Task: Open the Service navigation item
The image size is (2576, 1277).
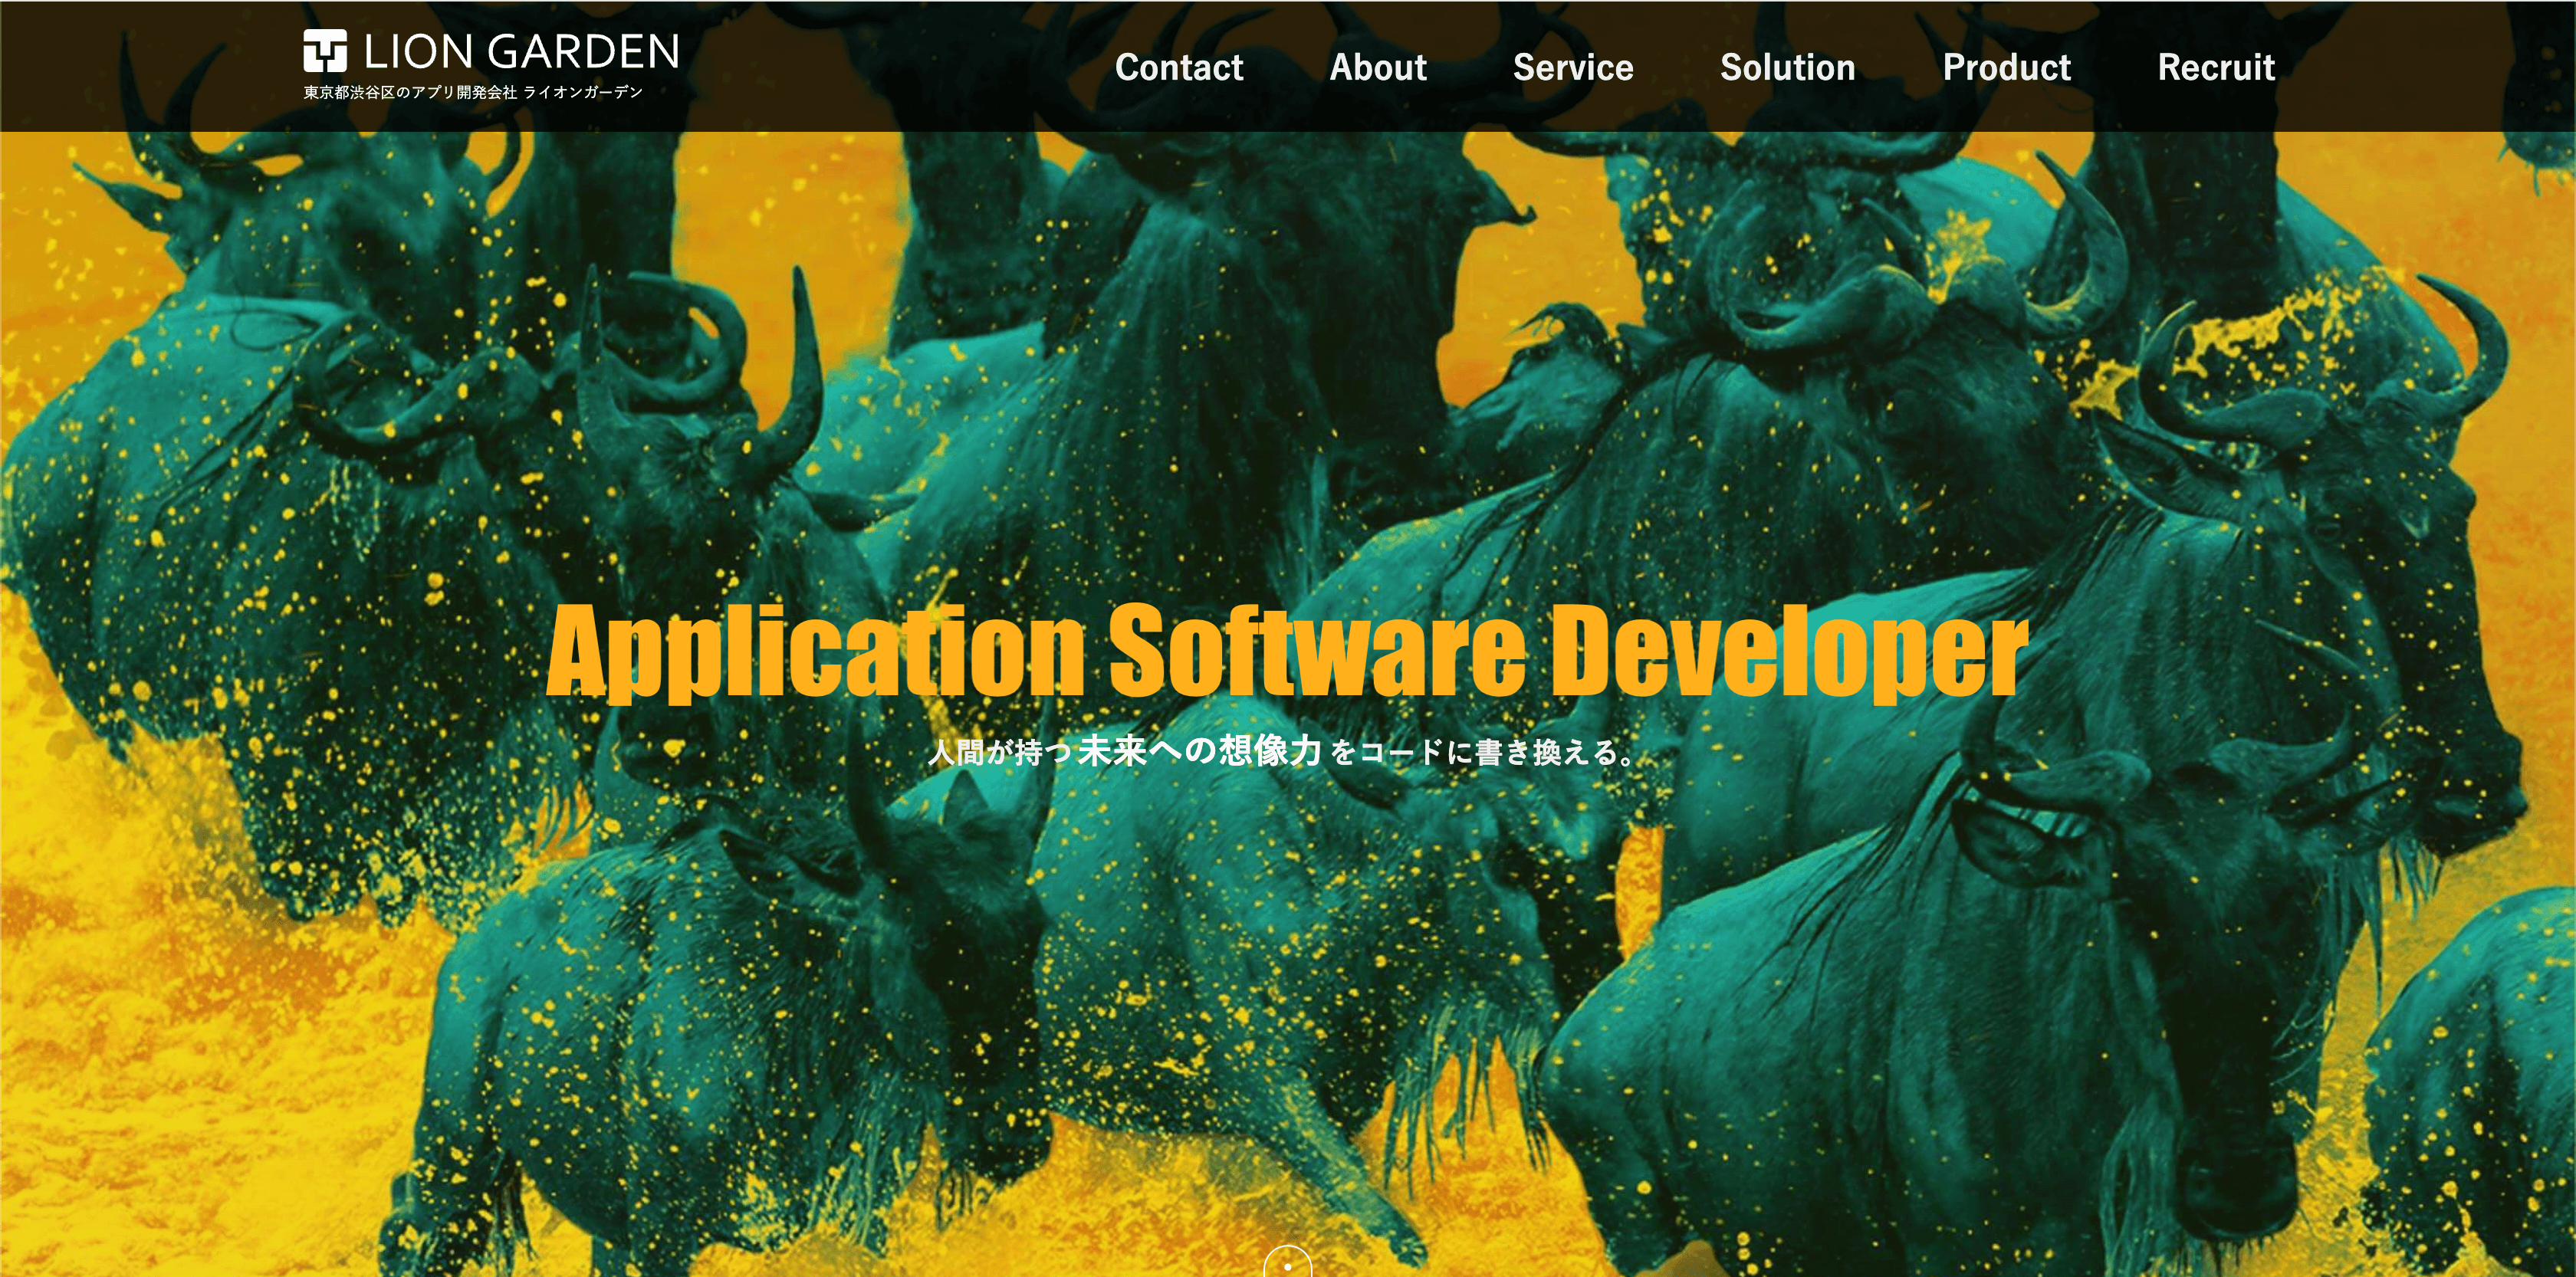Action: click(1572, 67)
